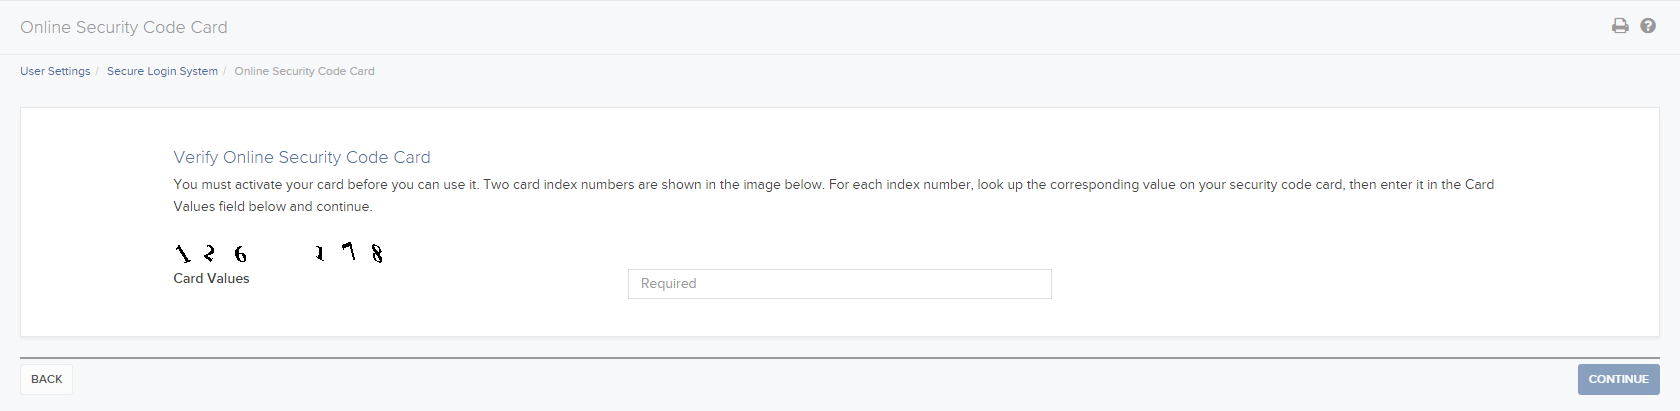Image resolution: width=1680 pixels, height=411 pixels.
Task: Select the Online Security Code Card breadcrumb
Action: 305,71
